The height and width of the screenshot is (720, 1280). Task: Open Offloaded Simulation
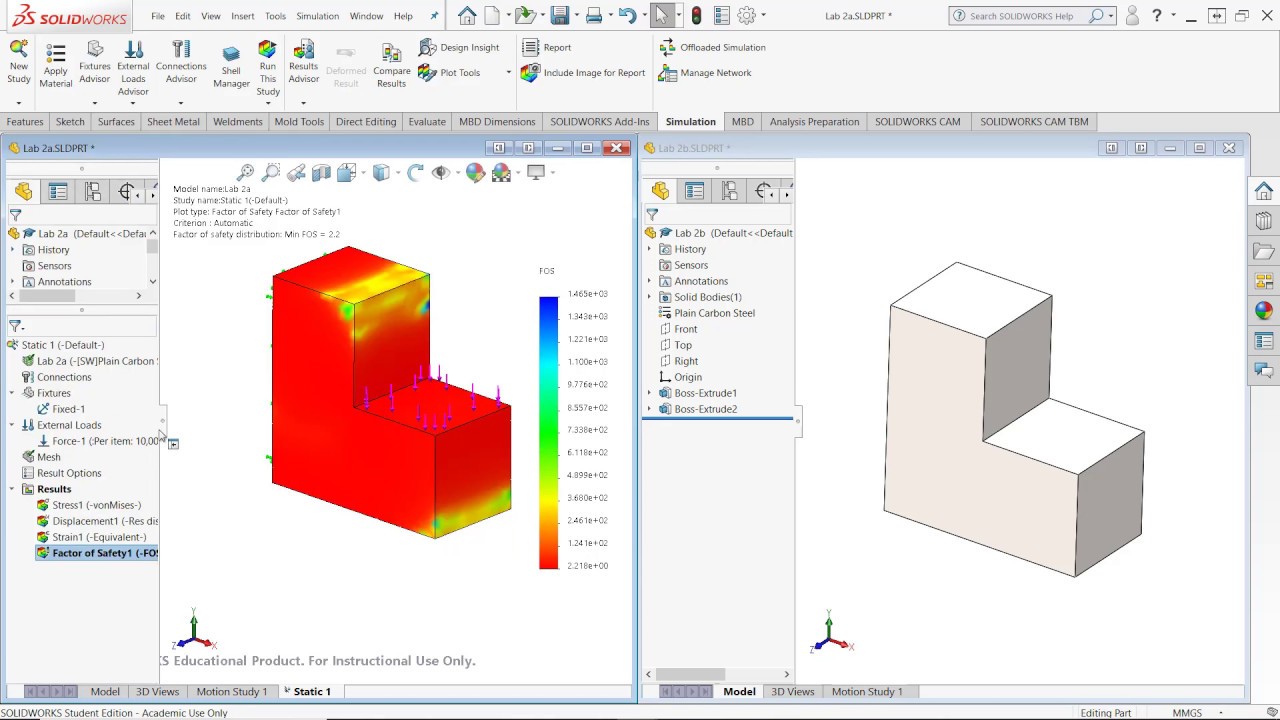pyautogui.click(x=712, y=47)
